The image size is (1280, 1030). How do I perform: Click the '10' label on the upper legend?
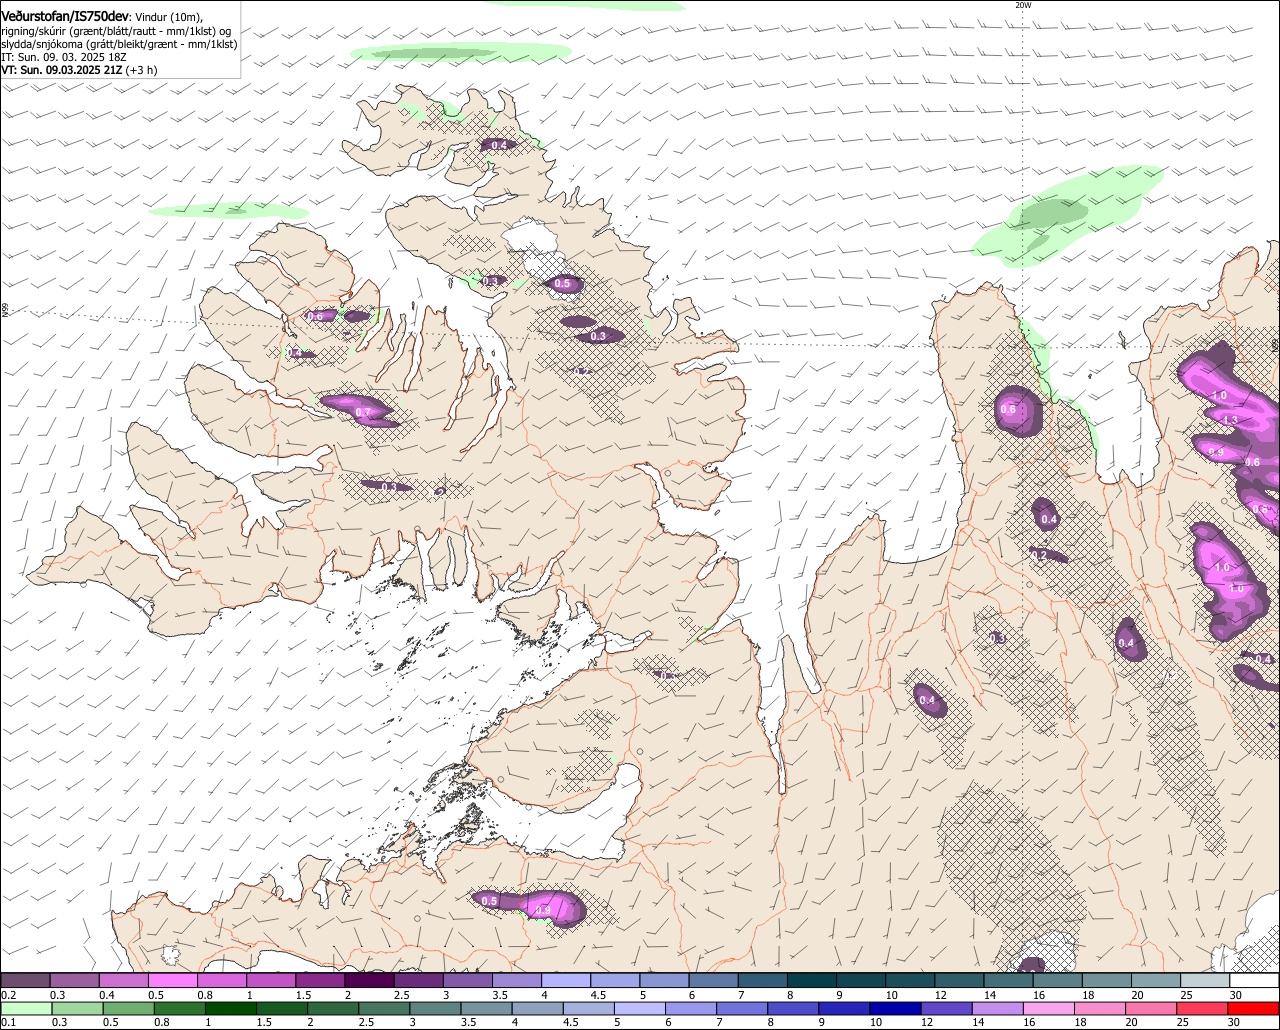point(890,995)
